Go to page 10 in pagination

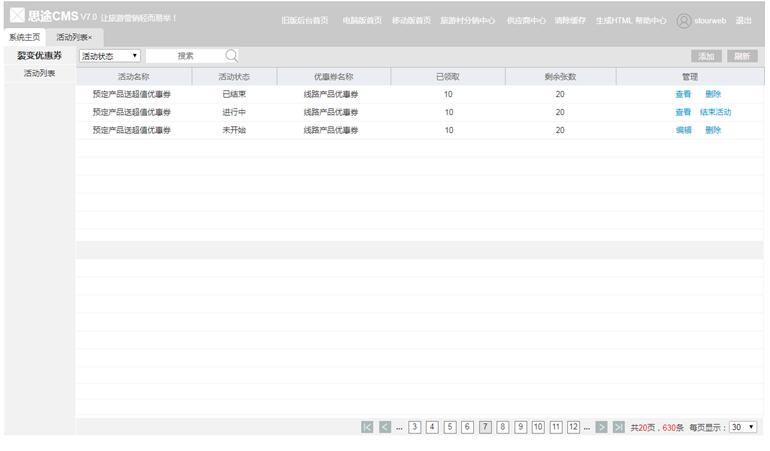point(538,427)
